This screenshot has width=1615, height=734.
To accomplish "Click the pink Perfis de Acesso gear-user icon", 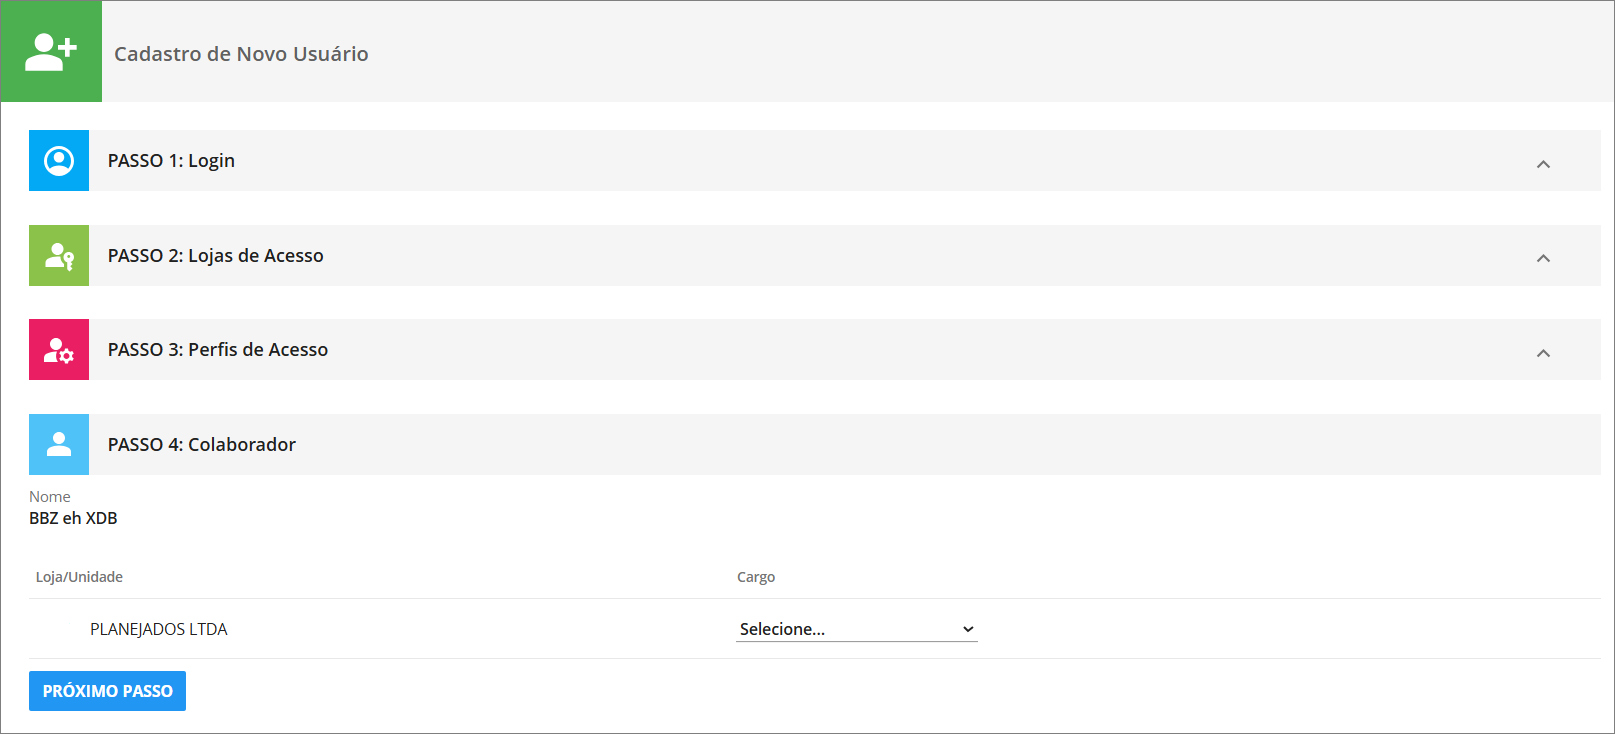I will [x=59, y=349].
